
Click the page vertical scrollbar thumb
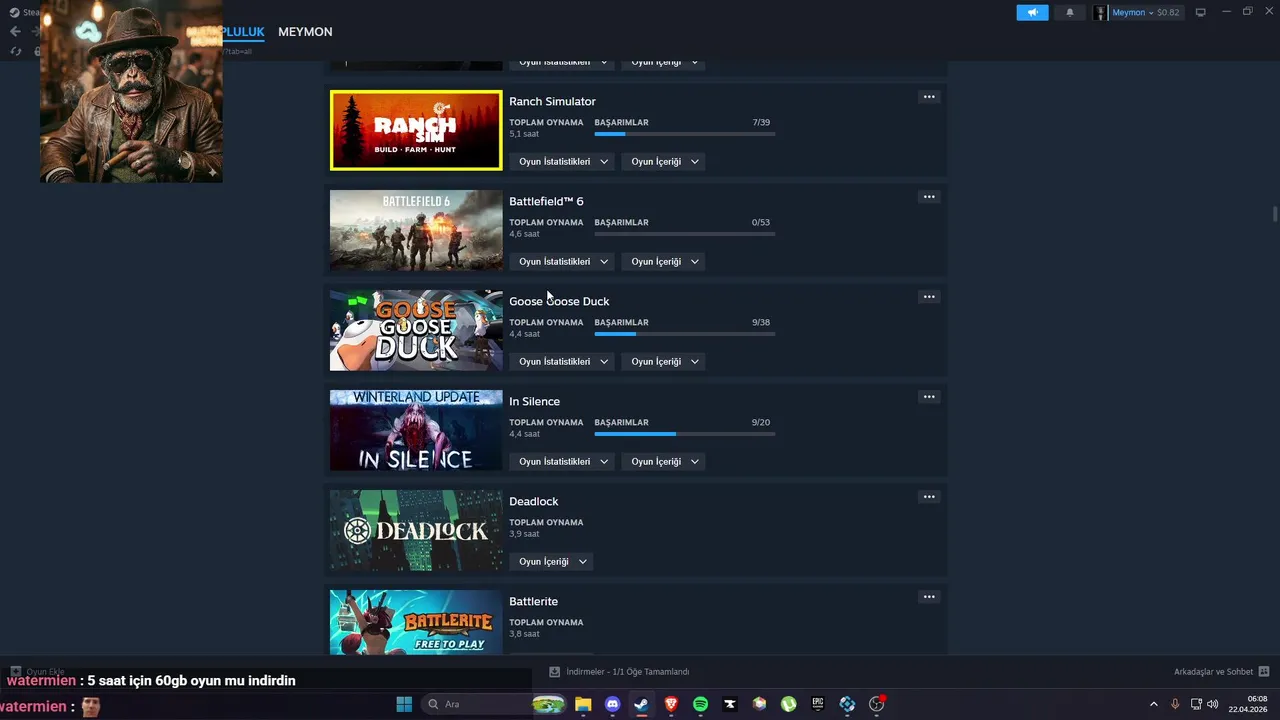click(x=1274, y=215)
